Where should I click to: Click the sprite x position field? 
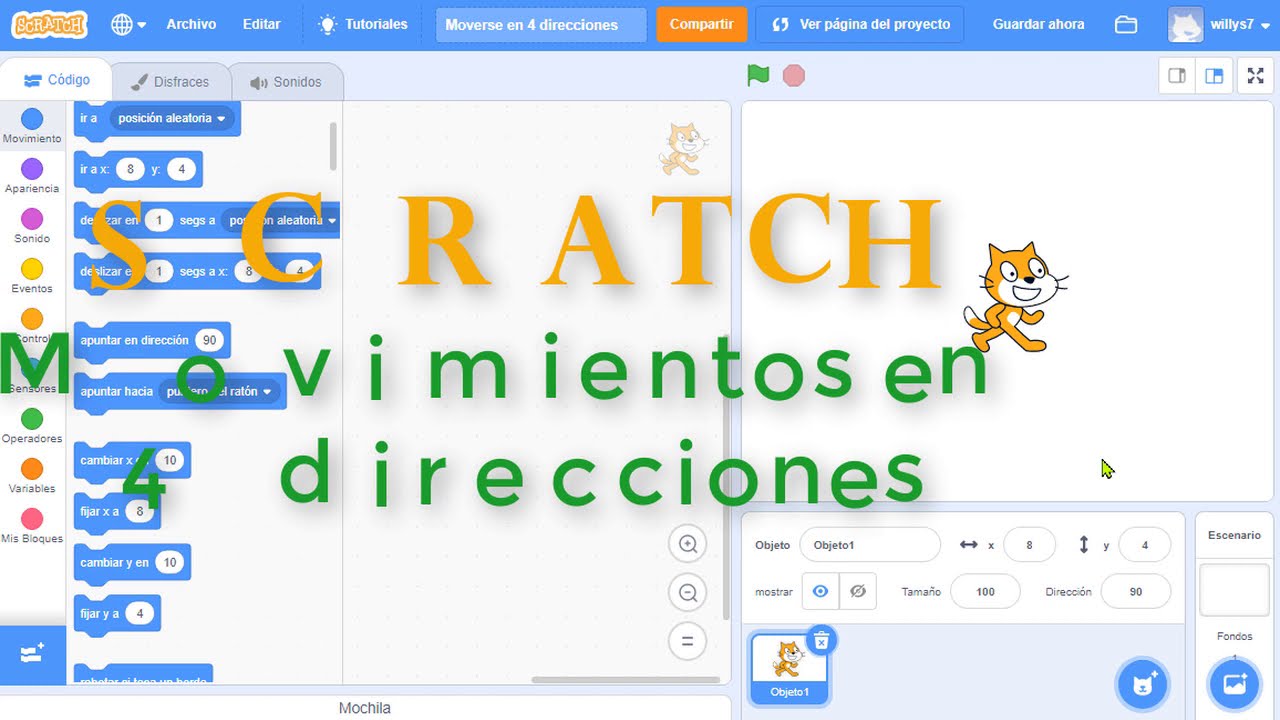coord(1030,545)
